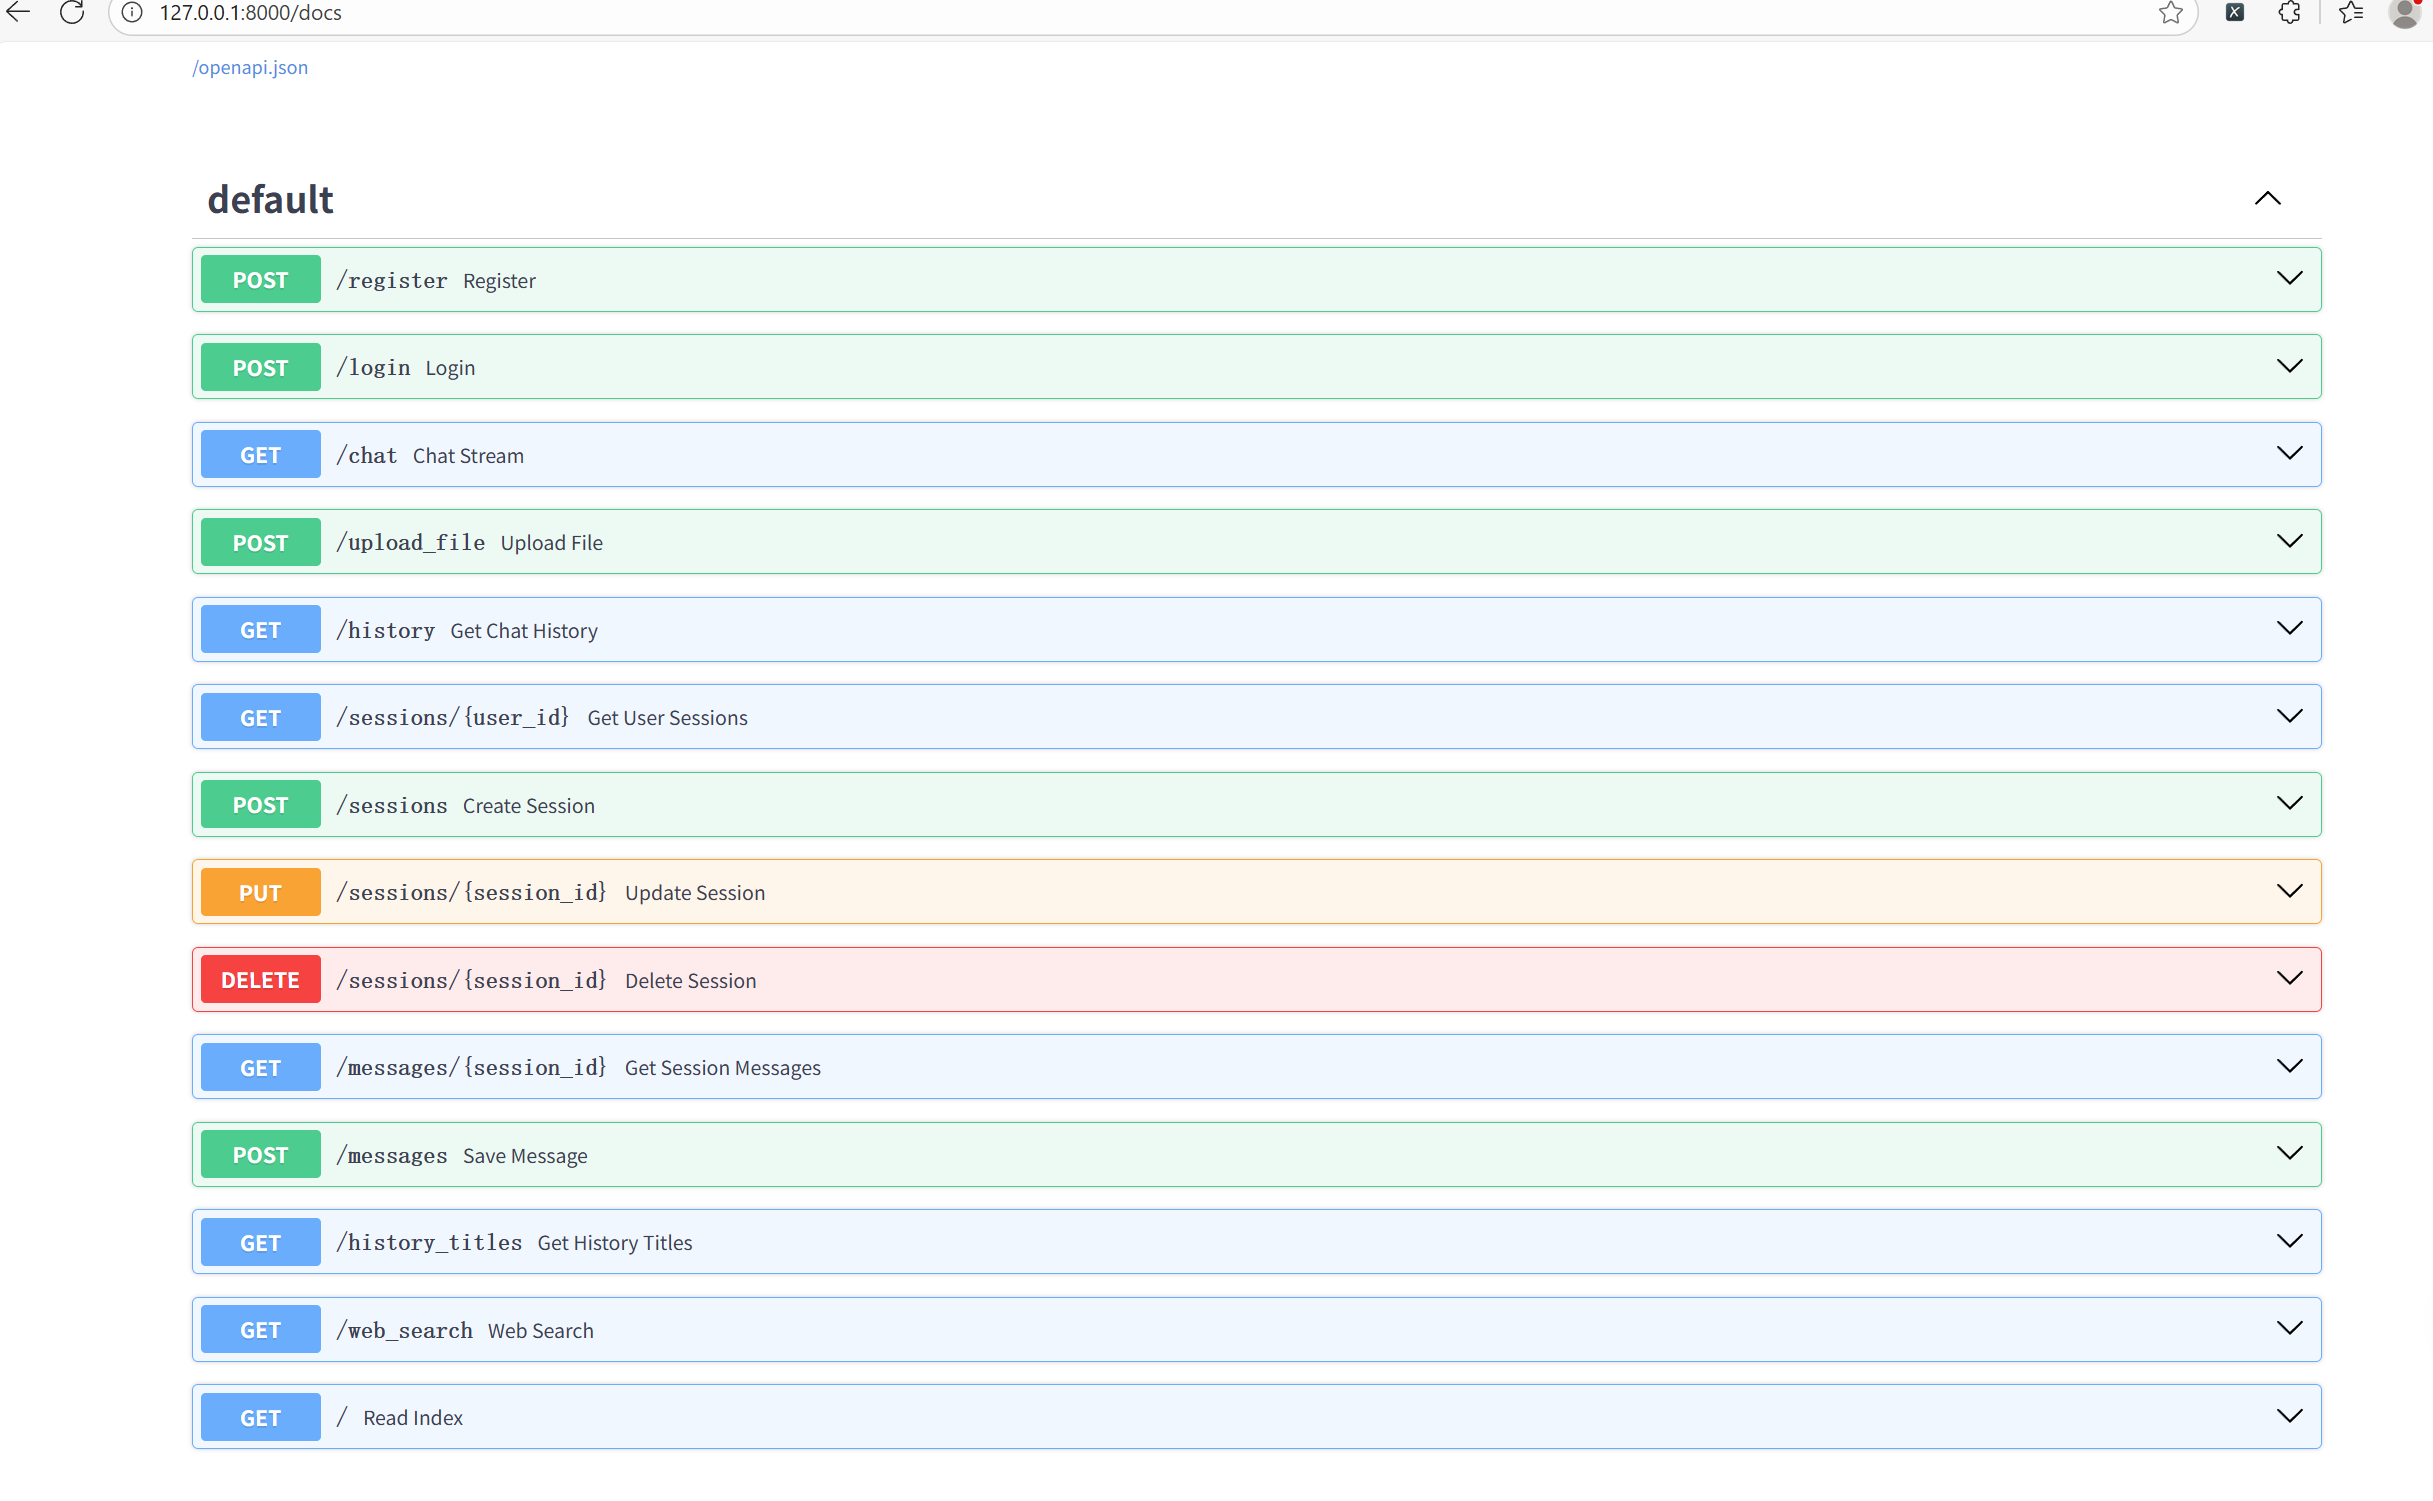Click the browser back arrow icon

(19, 12)
